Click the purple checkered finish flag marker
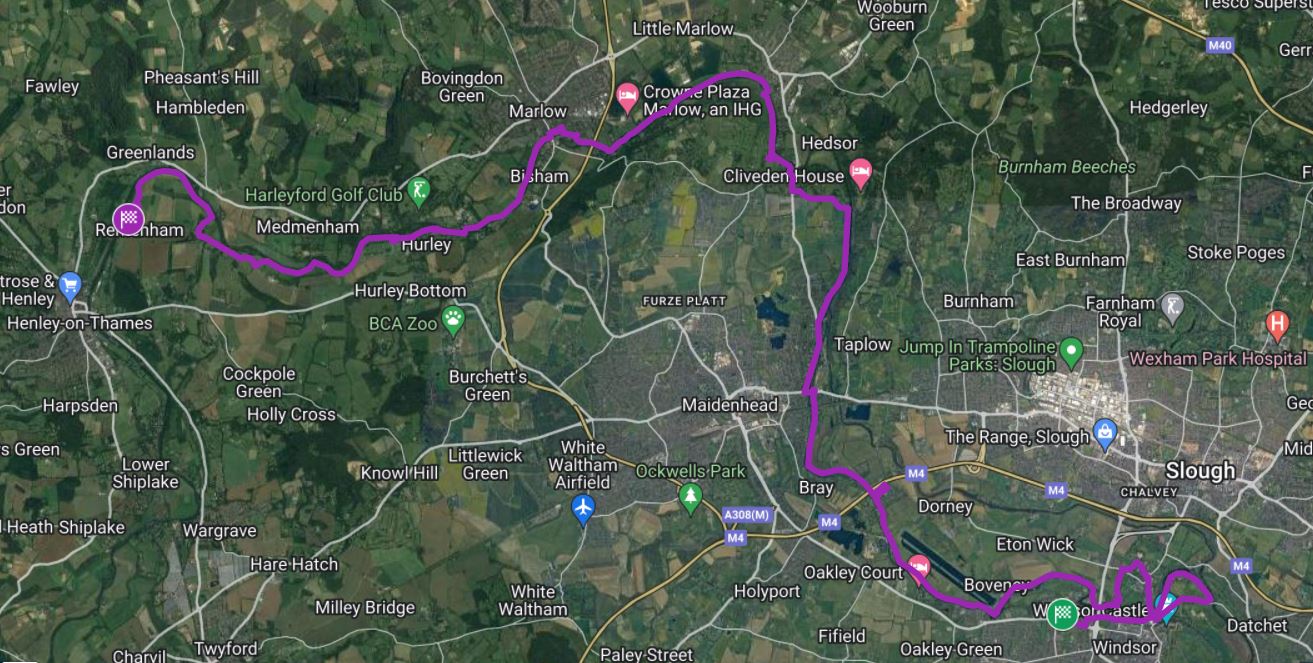The image size is (1313, 663). click(x=128, y=217)
